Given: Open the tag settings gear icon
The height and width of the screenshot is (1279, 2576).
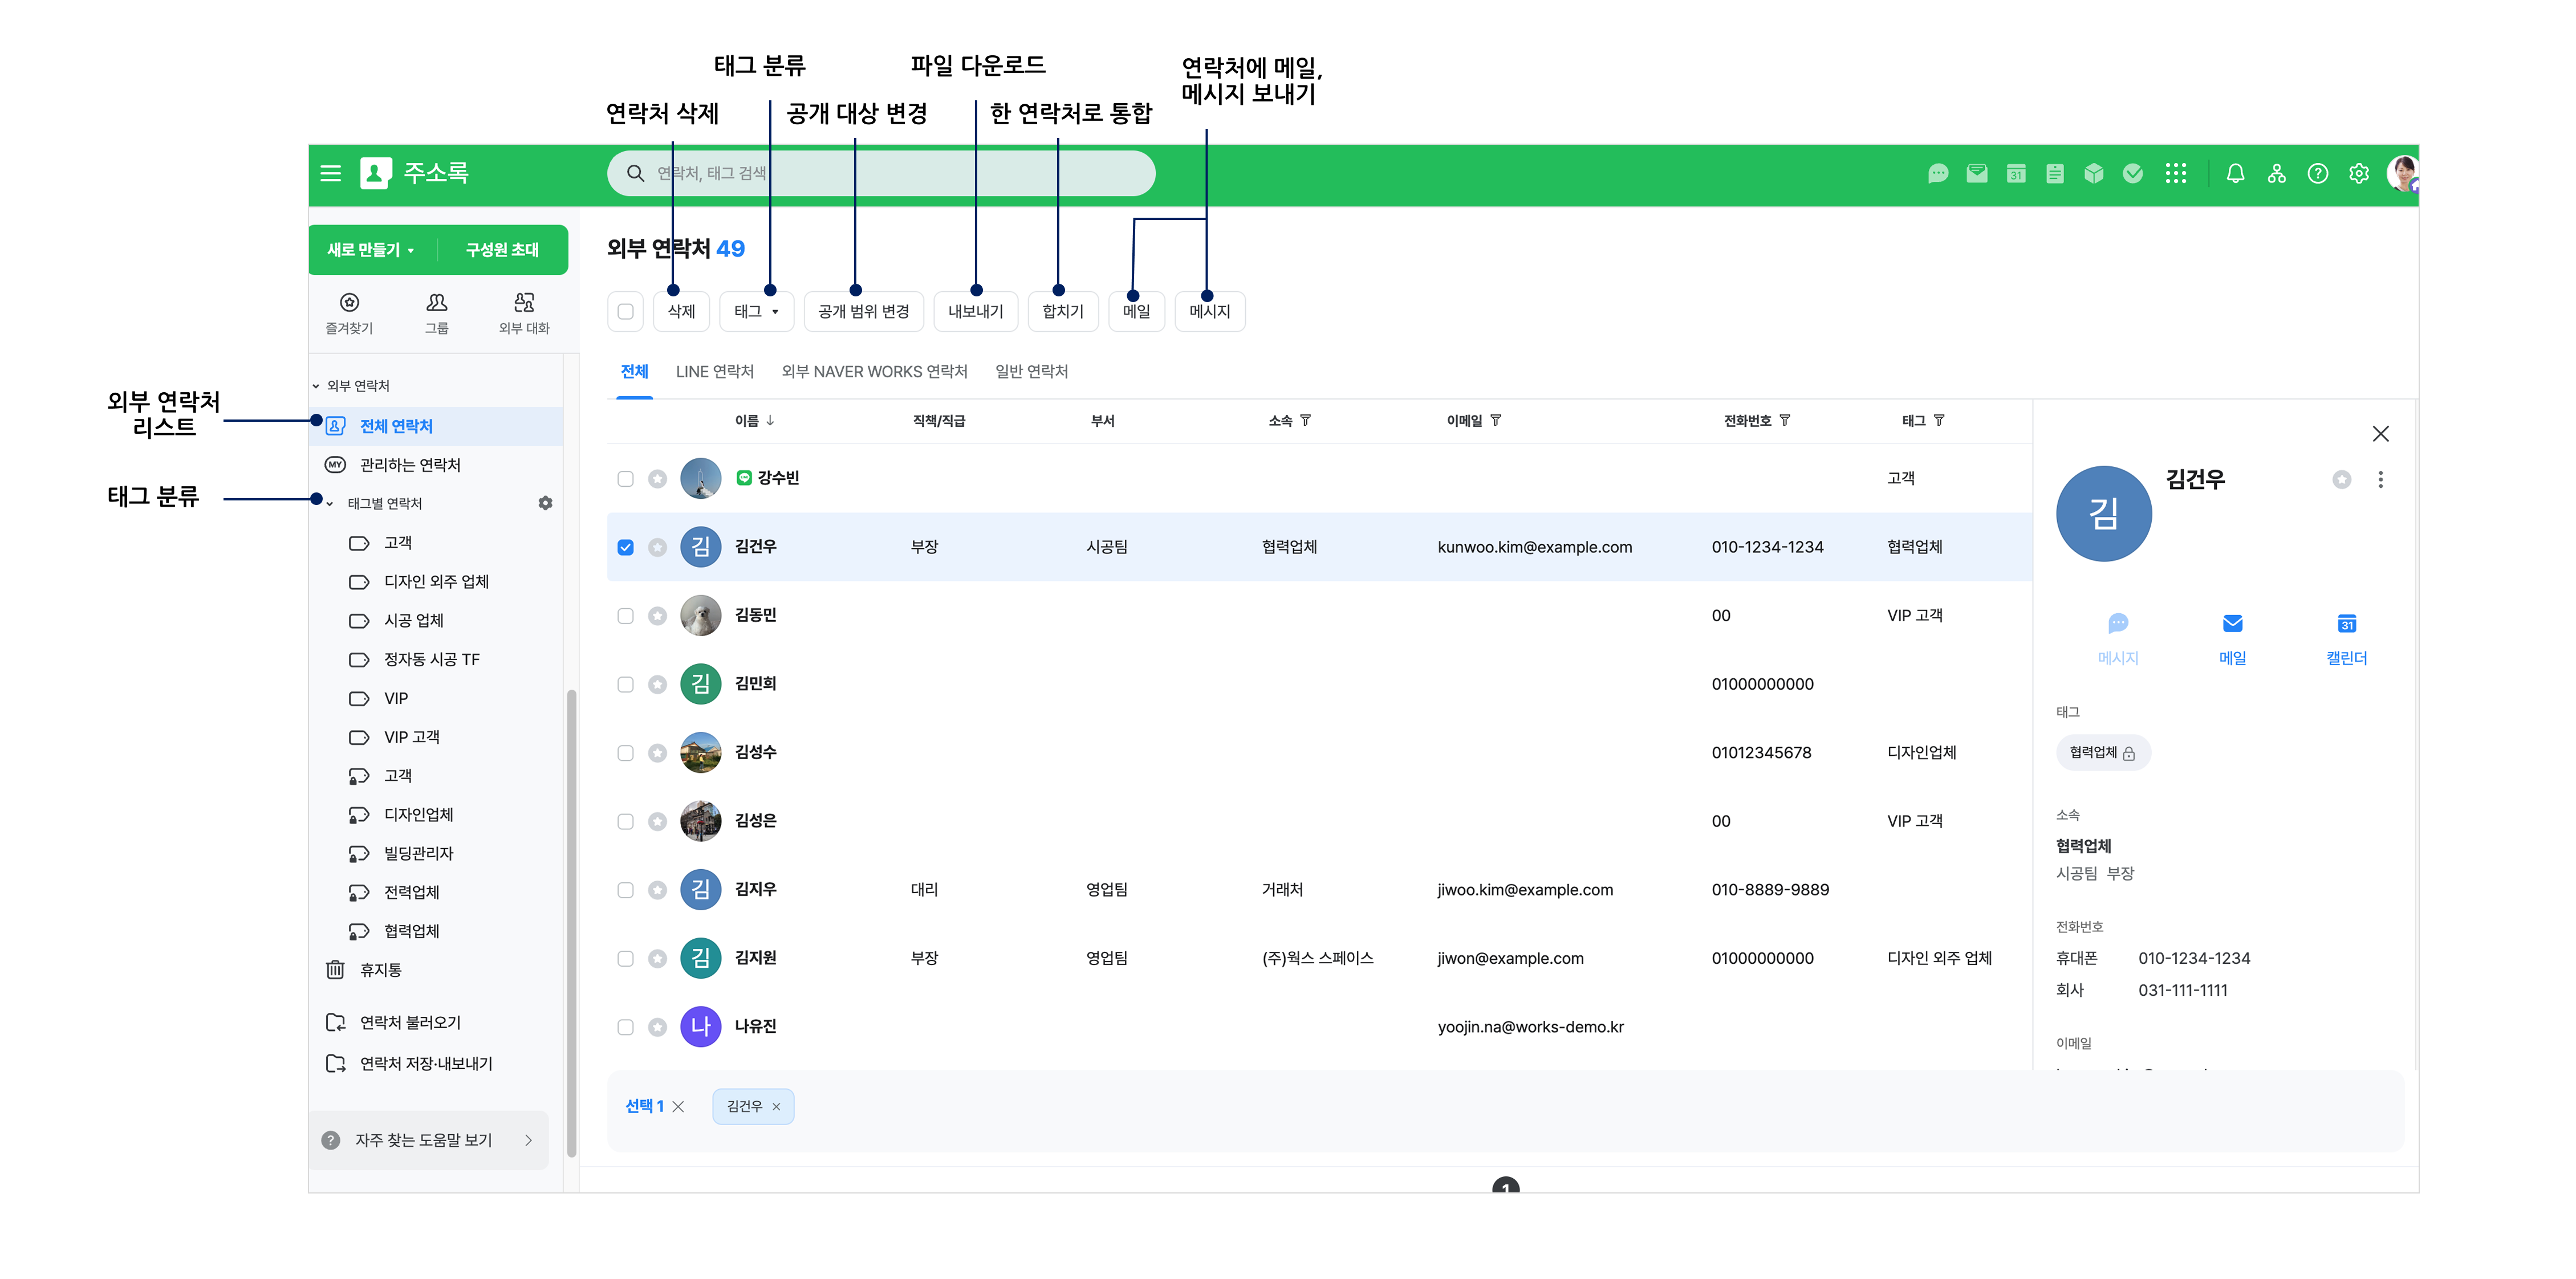Looking at the screenshot, I should (545, 503).
